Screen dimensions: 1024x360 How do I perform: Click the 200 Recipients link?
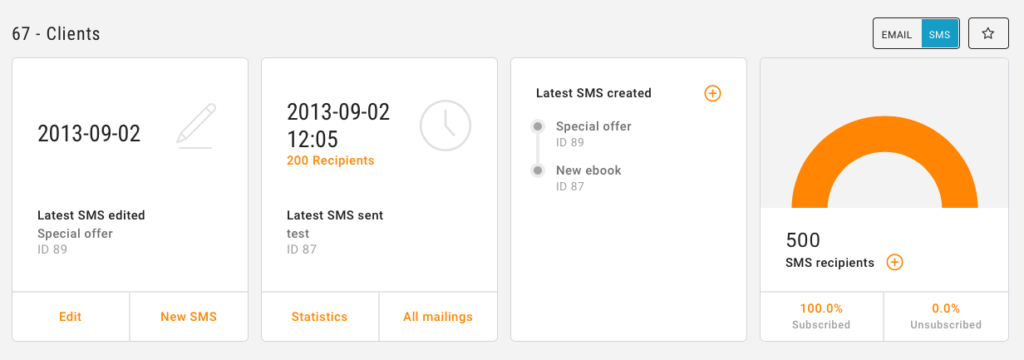coord(330,160)
